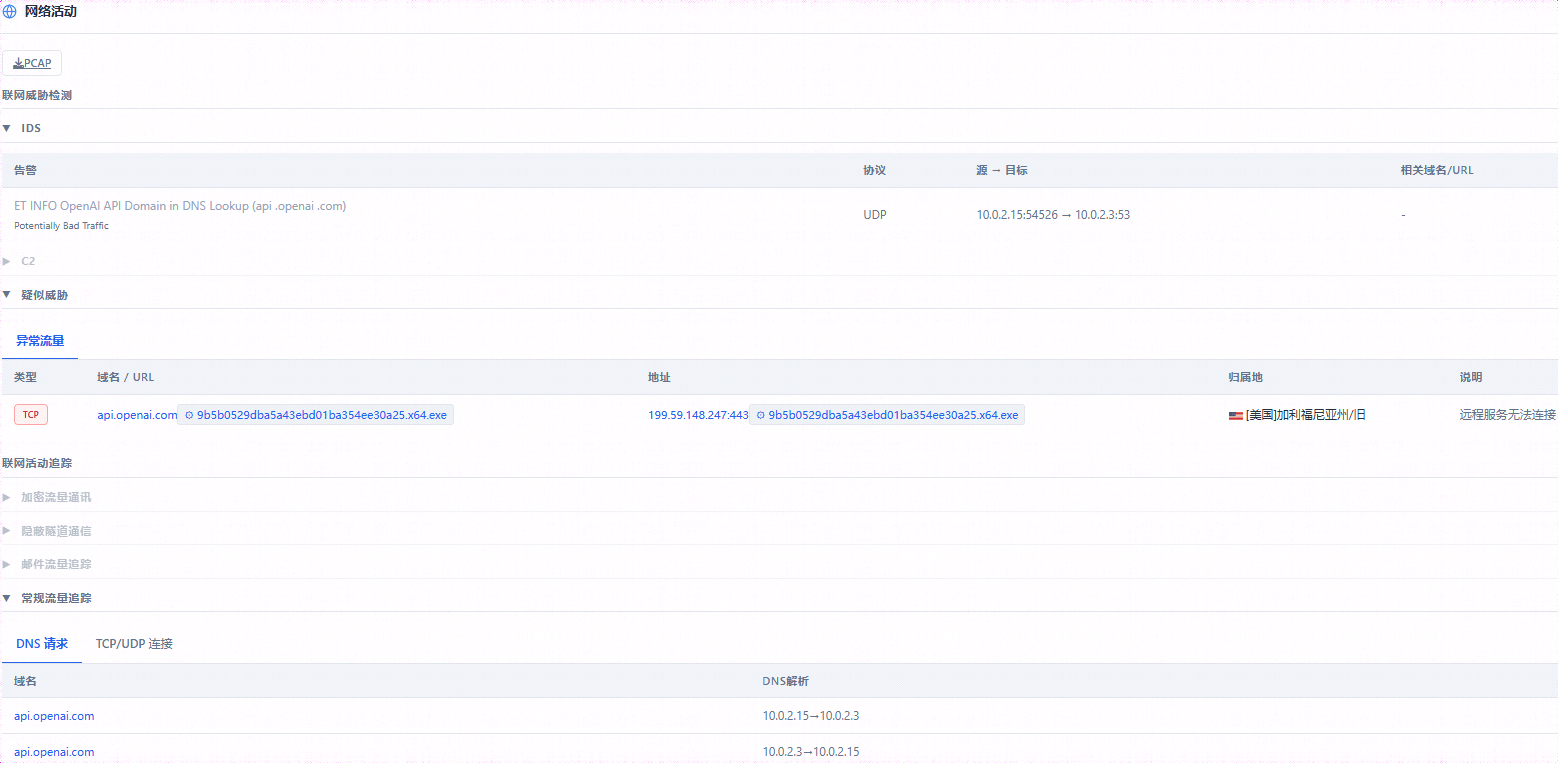Click the ET INFO OpenAI API Domain alert text
The width and height of the screenshot is (1558, 763).
(180, 206)
